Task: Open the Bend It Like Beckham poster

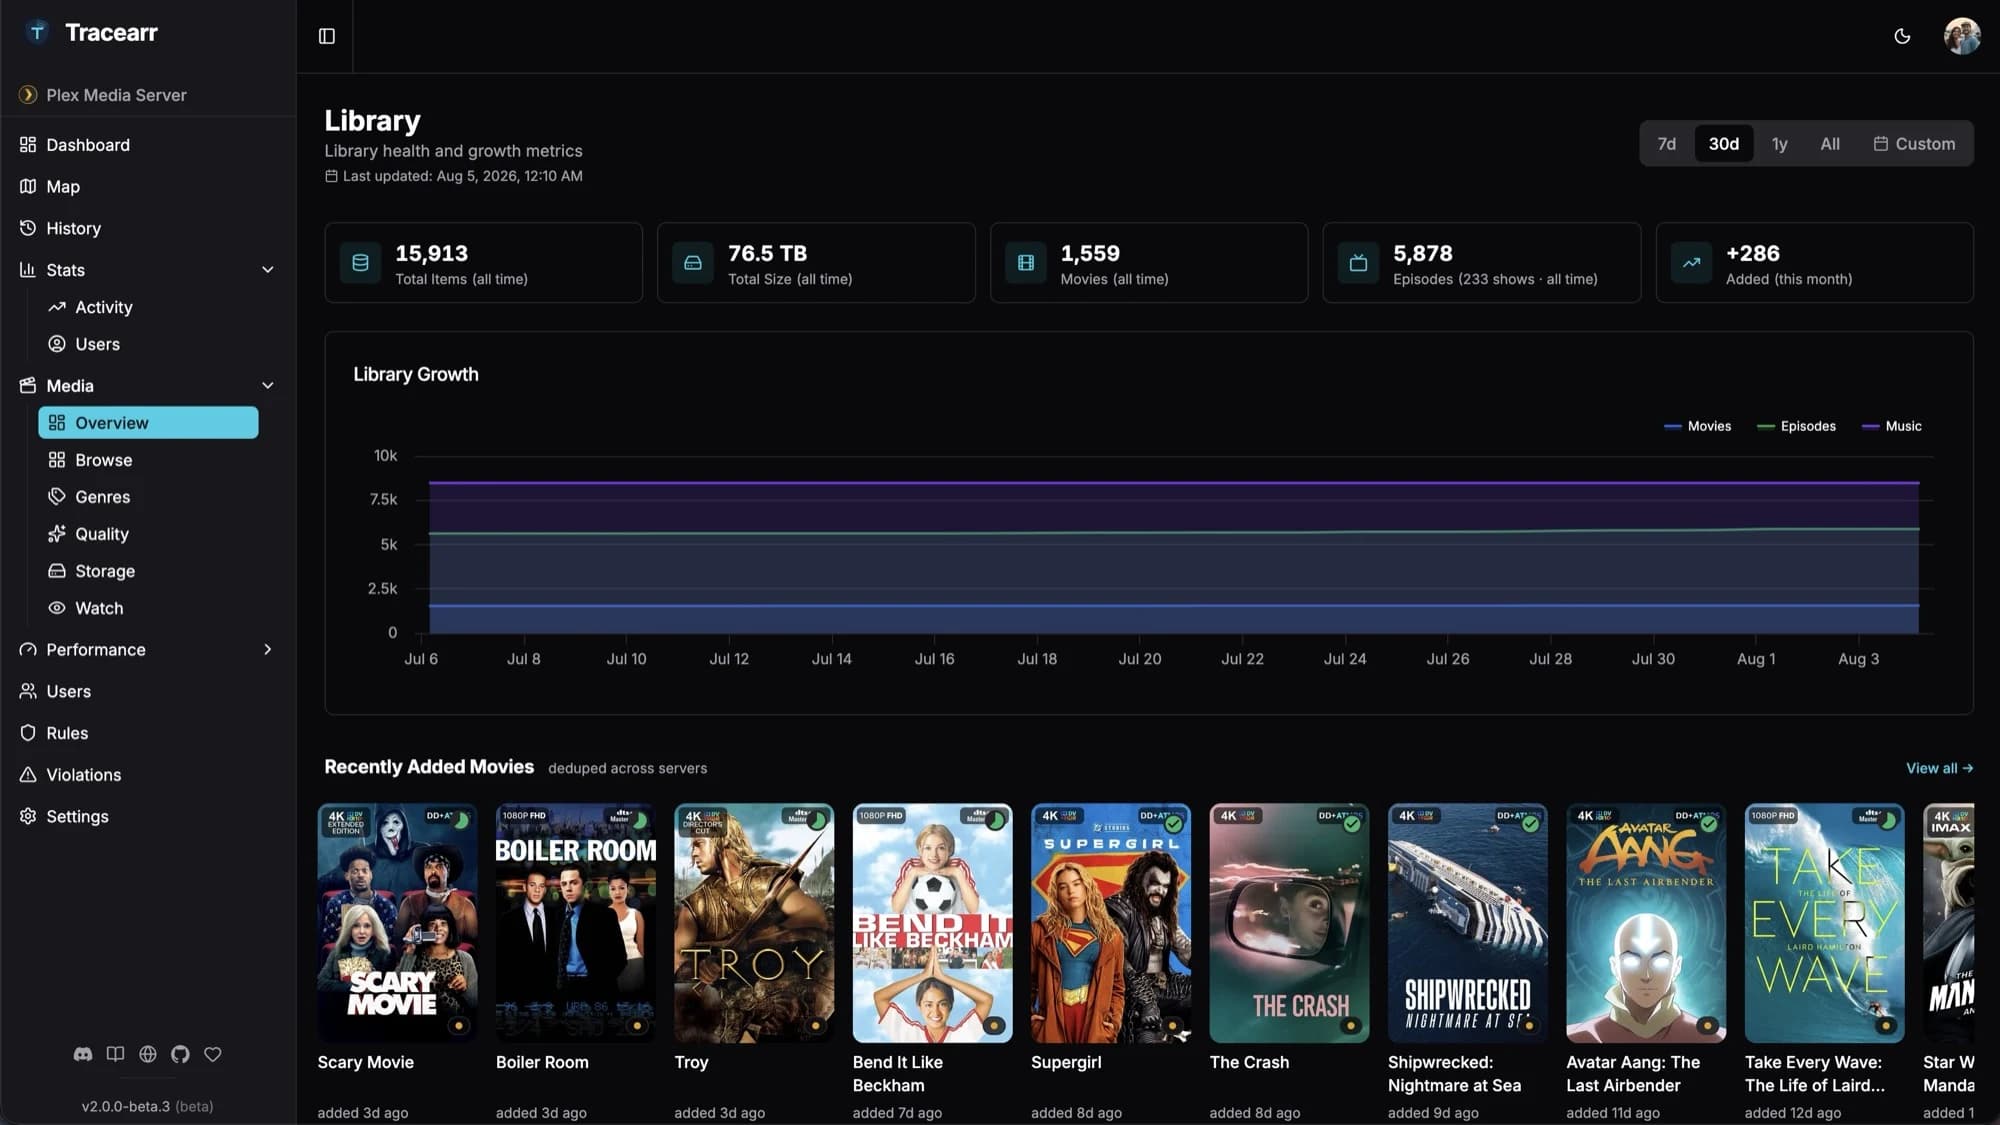Action: (x=932, y=923)
